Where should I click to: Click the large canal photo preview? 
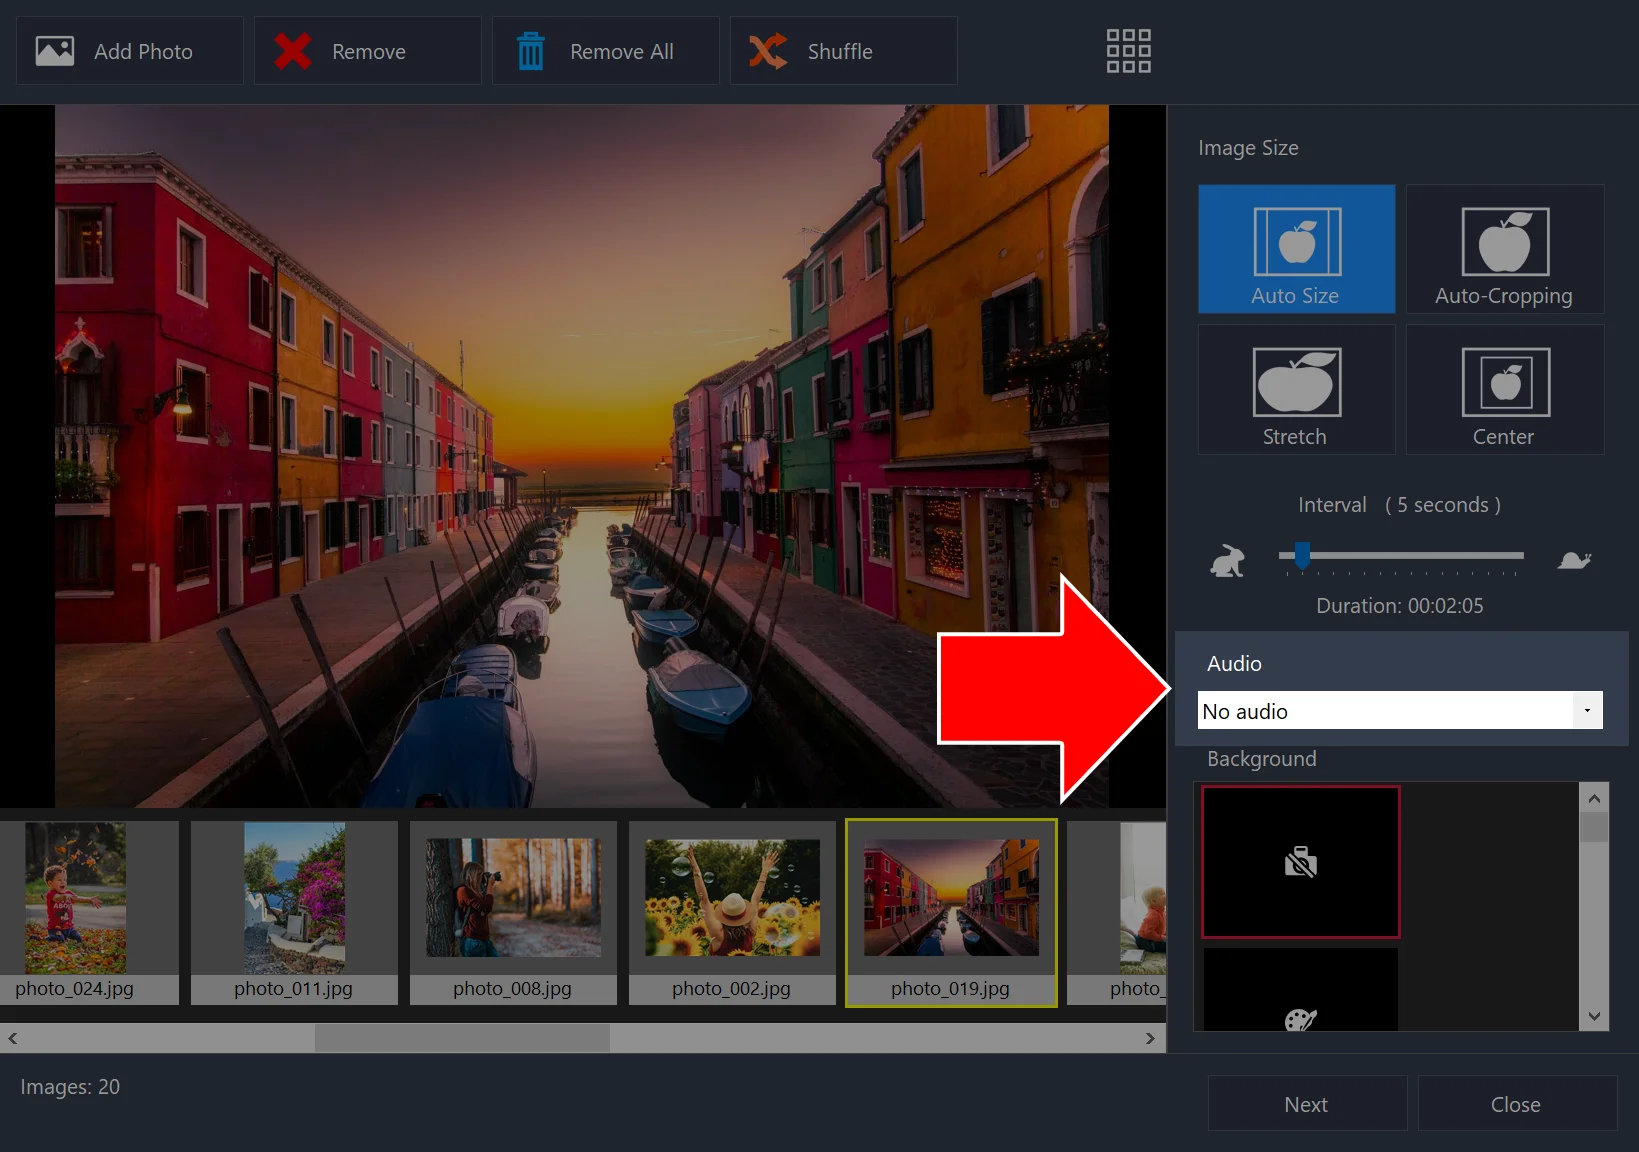[582, 456]
